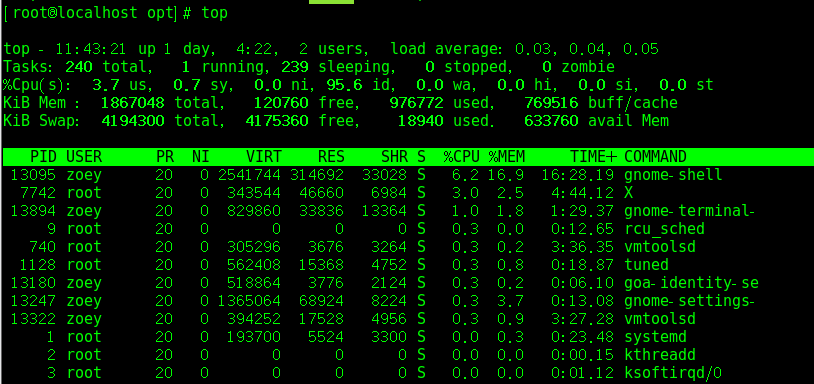Screen dimensions: 814x384
Task: Click the typed 'top' command at prompt
Action: [x=214, y=13]
